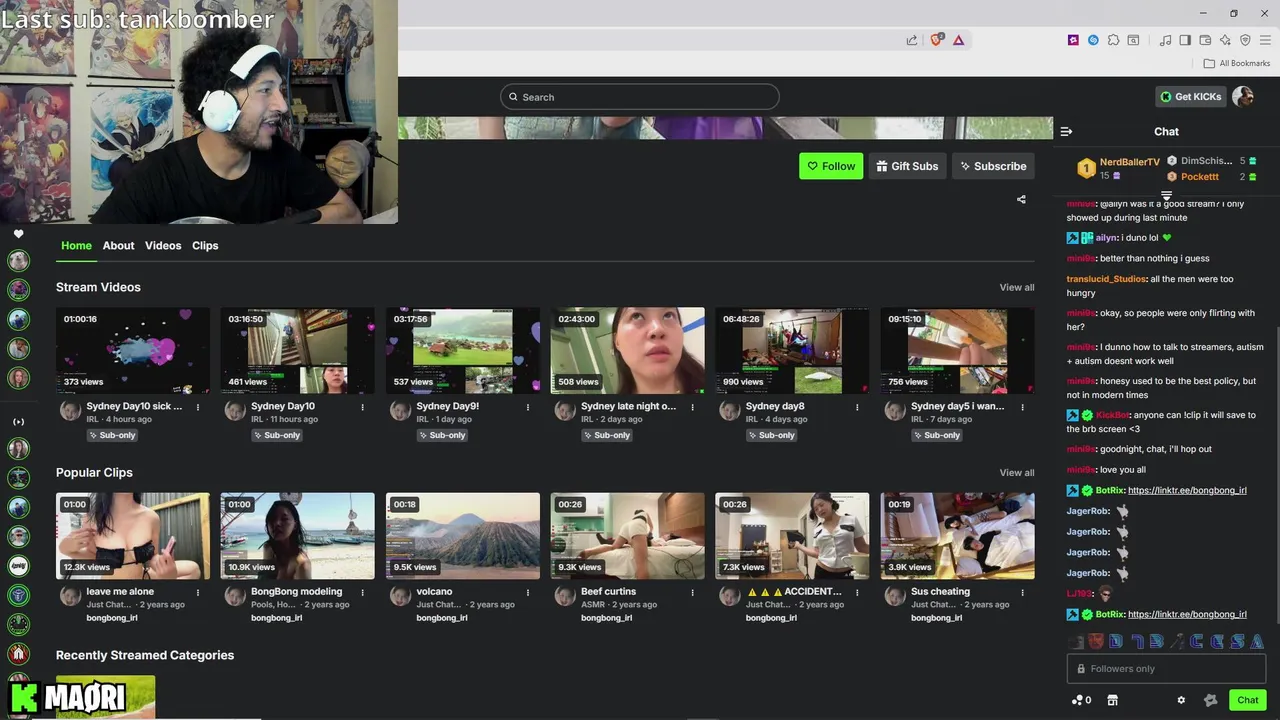
Task: Open the browser extensions puzzle icon
Action: click(x=1113, y=40)
